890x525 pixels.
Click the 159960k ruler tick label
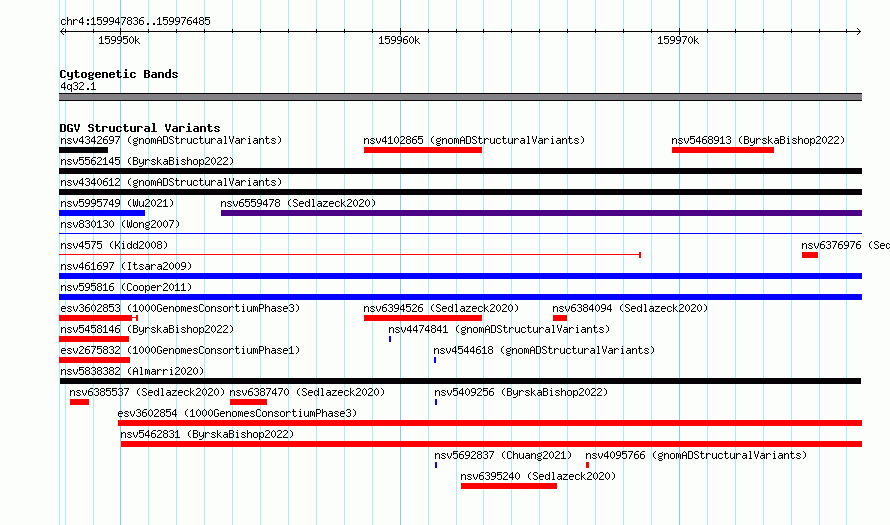(399, 40)
